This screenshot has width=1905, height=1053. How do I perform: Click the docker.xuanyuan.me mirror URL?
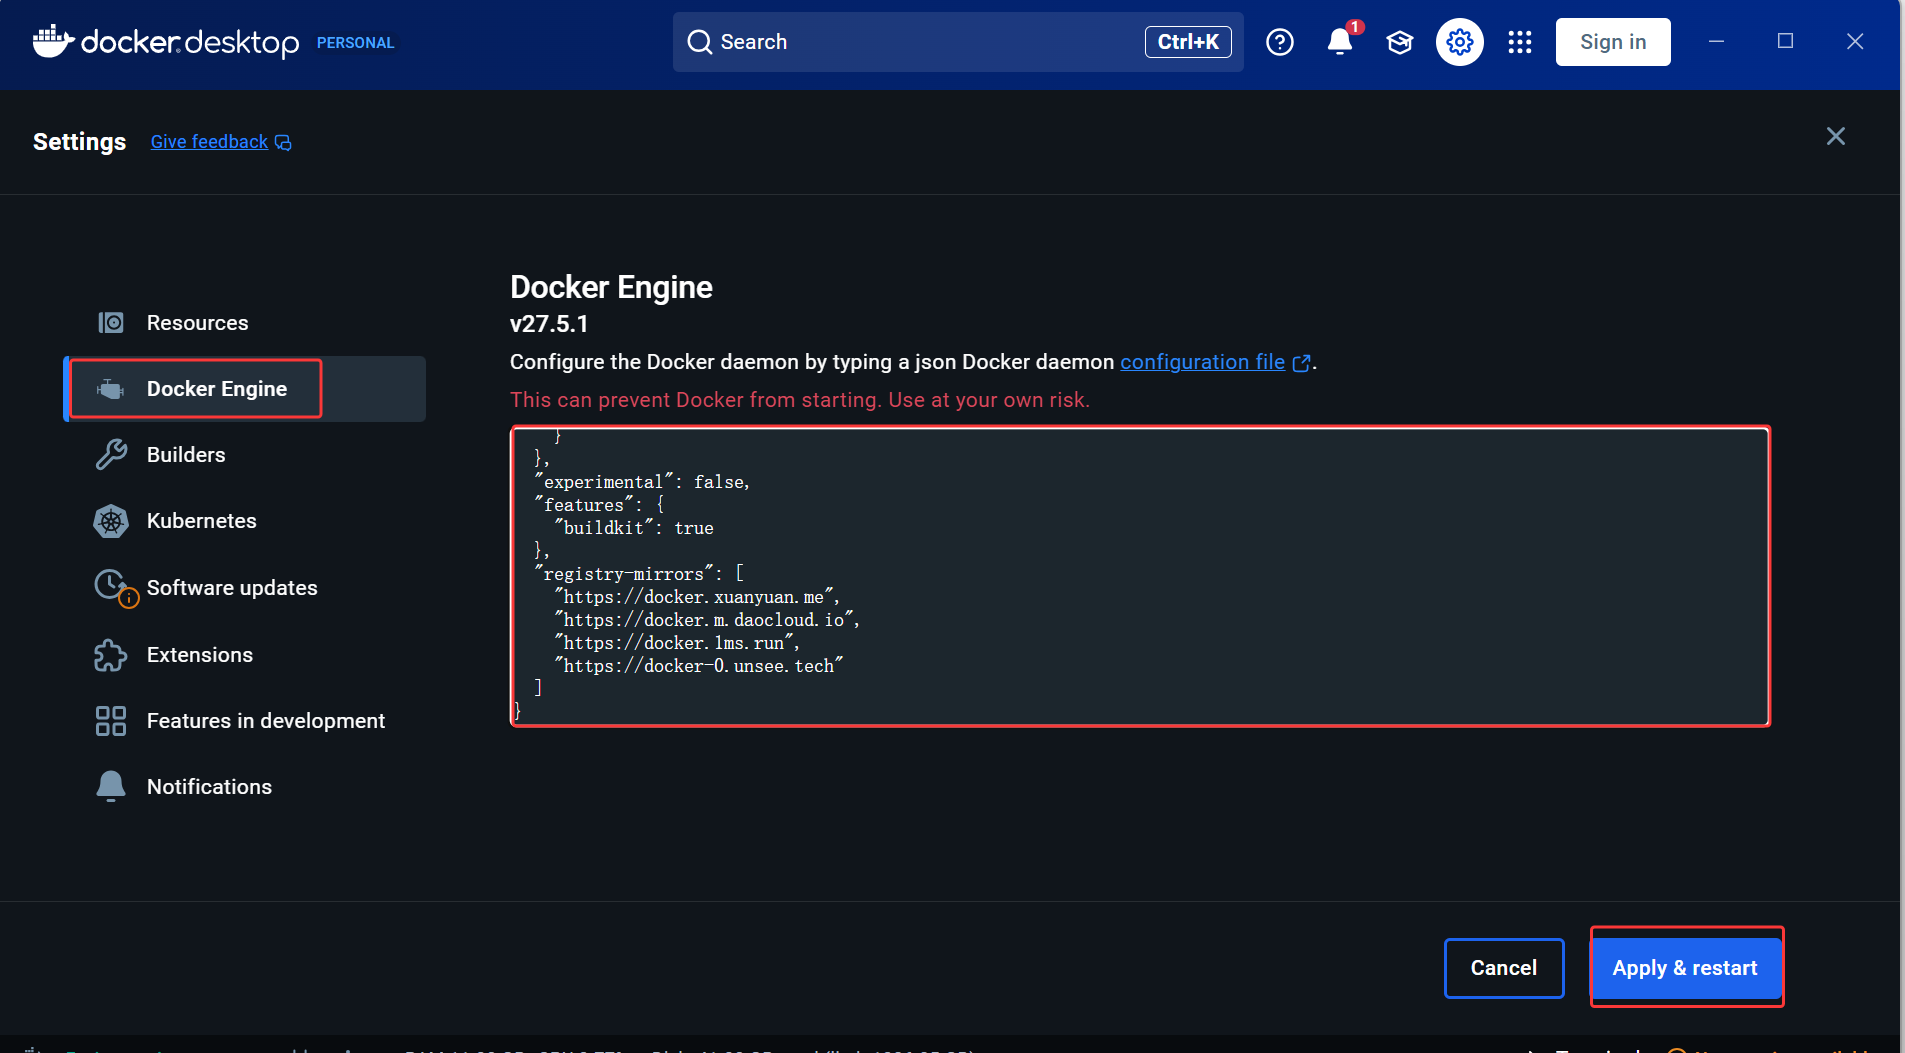[697, 597]
